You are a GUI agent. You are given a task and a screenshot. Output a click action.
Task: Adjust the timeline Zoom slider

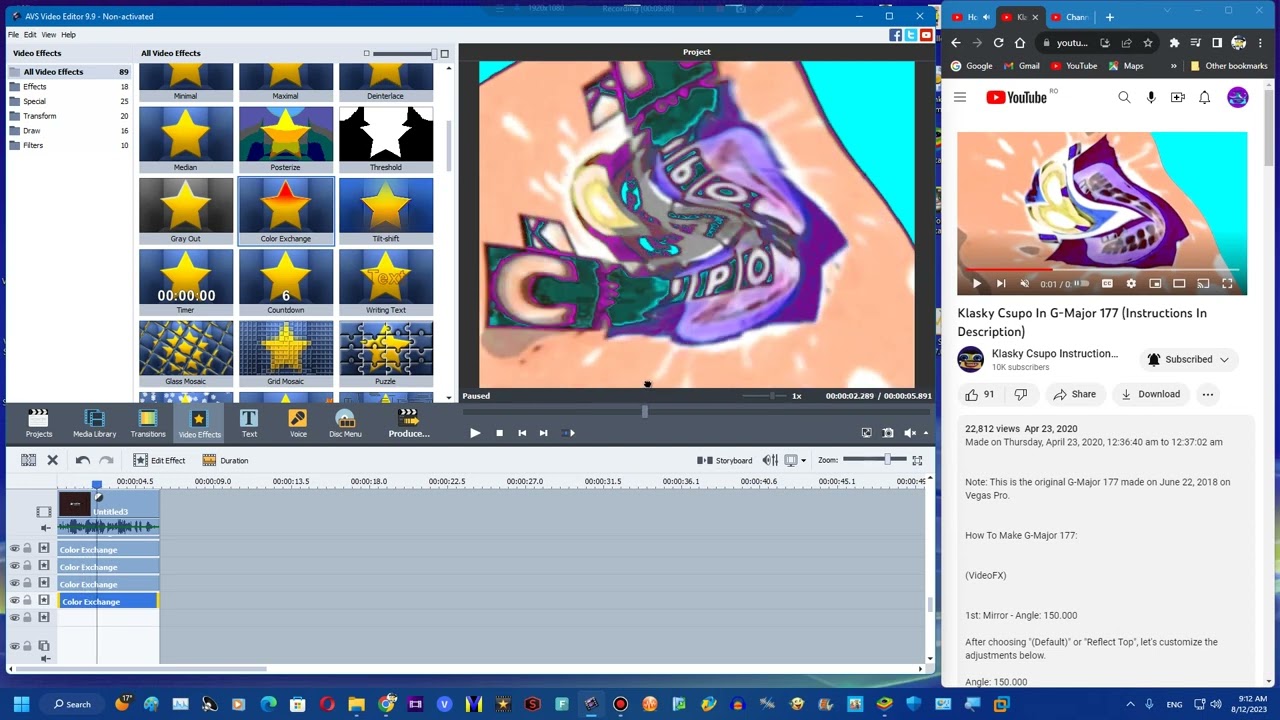(887, 459)
